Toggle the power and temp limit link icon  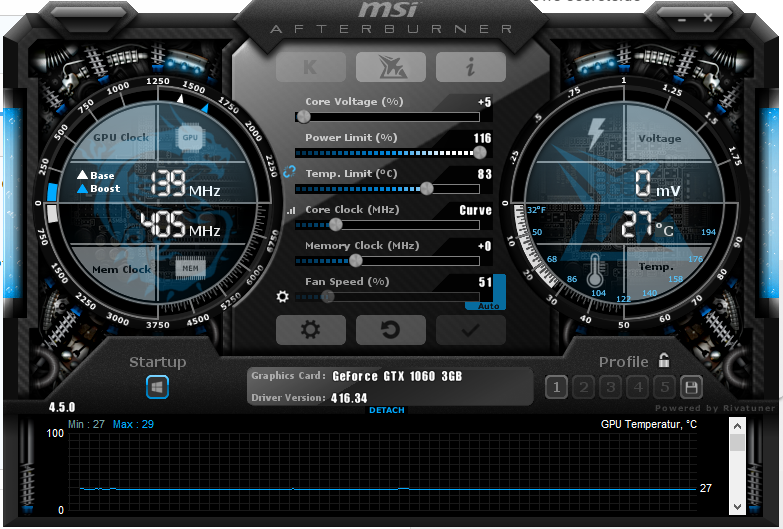coord(289,172)
